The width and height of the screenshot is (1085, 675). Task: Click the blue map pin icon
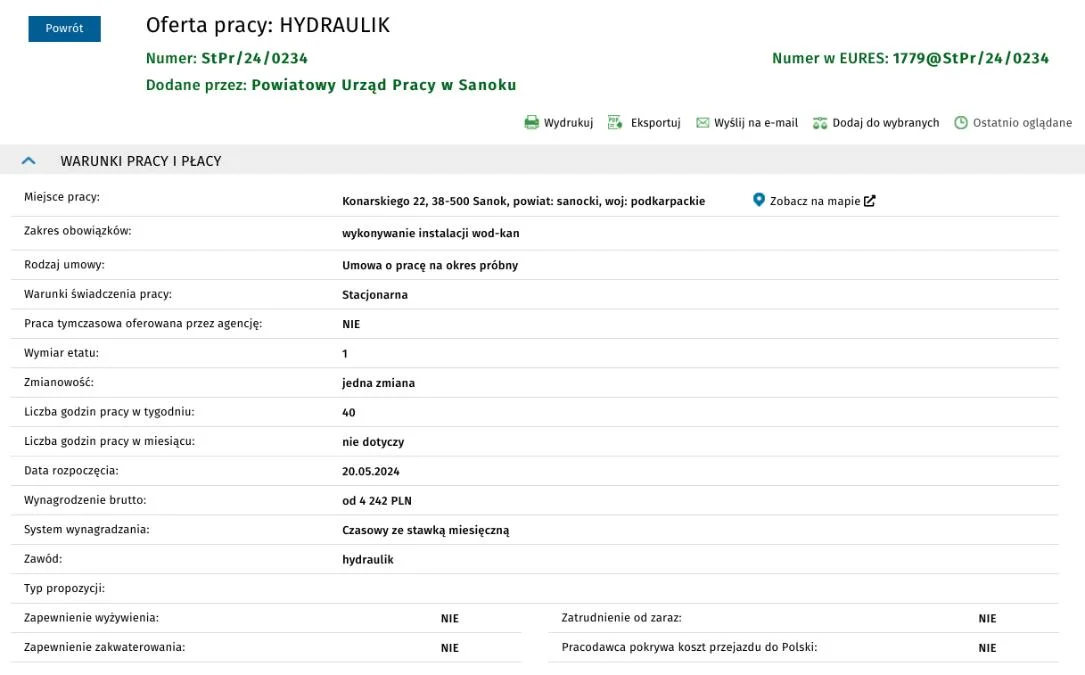(x=758, y=200)
